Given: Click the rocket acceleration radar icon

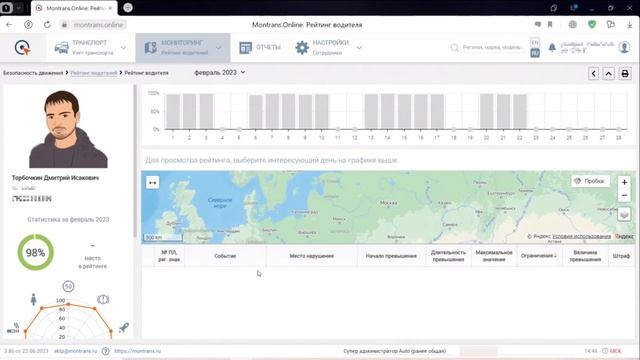Looking at the screenshot, I should [124, 327].
